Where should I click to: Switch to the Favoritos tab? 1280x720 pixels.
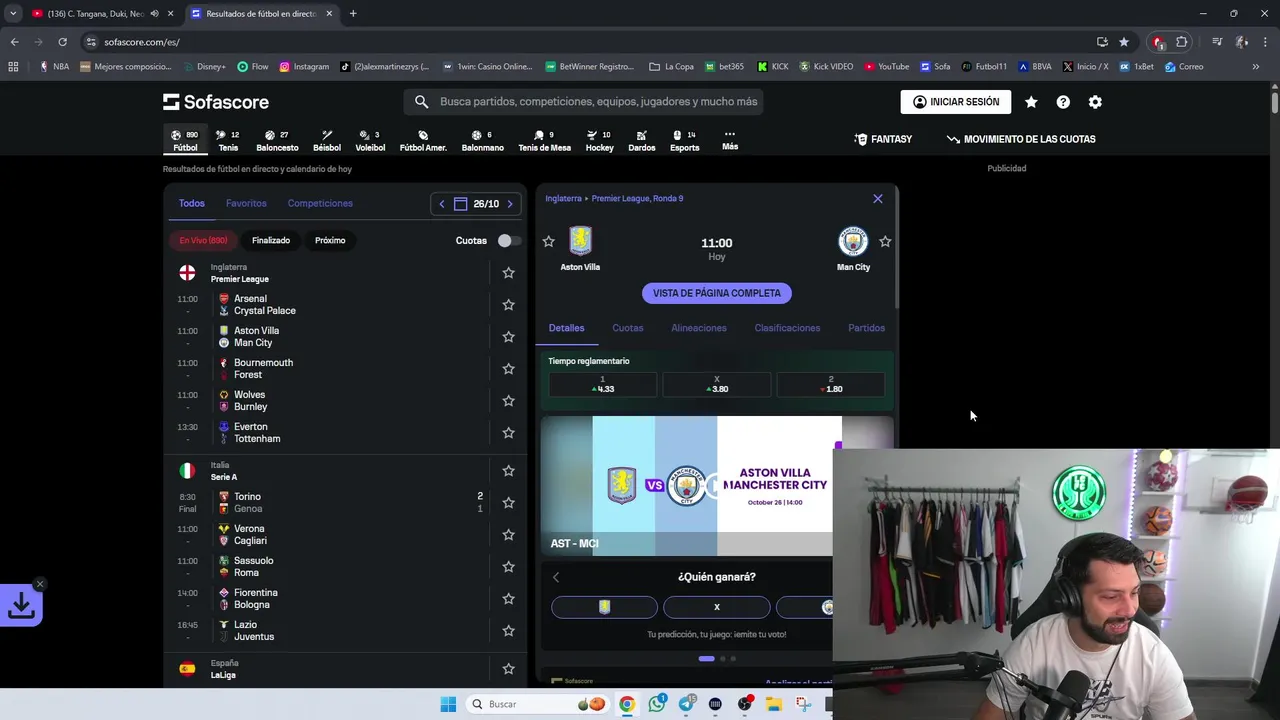[246, 203]
